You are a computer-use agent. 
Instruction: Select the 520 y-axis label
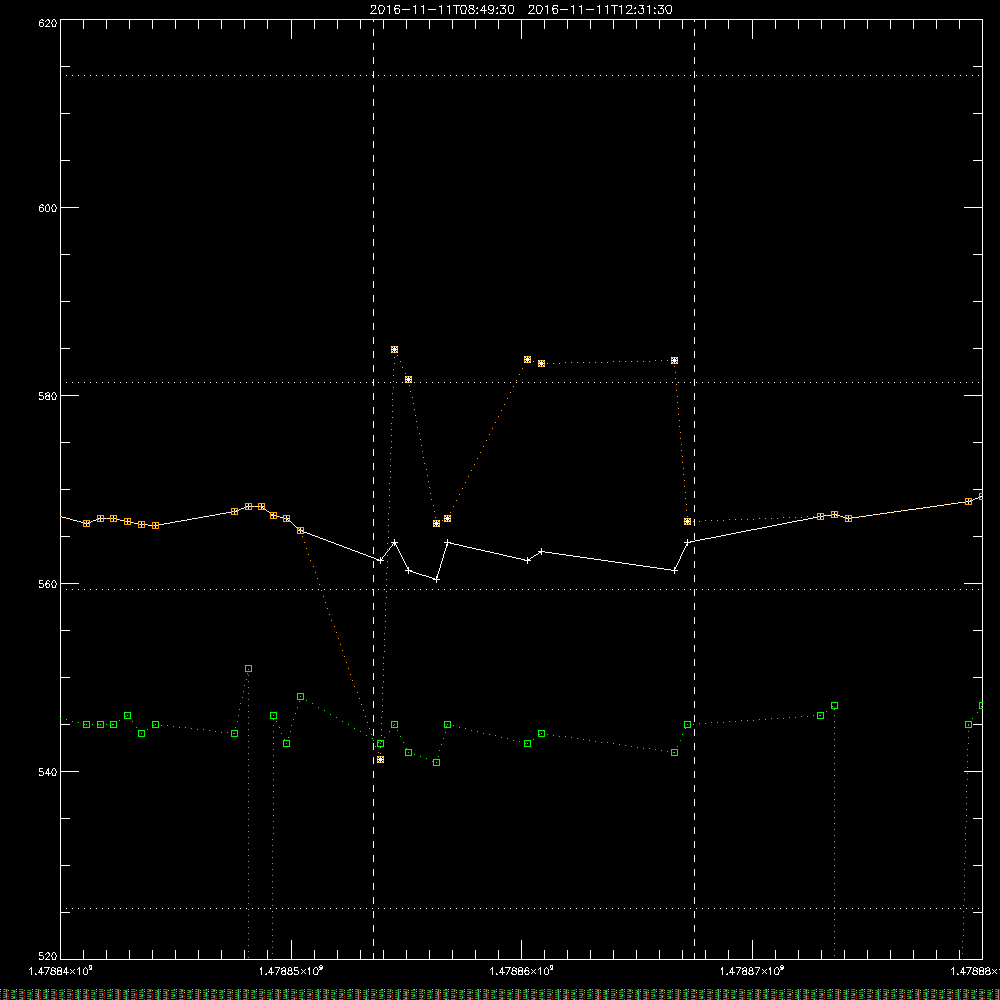pyautogui.click(x=48, y=956)
